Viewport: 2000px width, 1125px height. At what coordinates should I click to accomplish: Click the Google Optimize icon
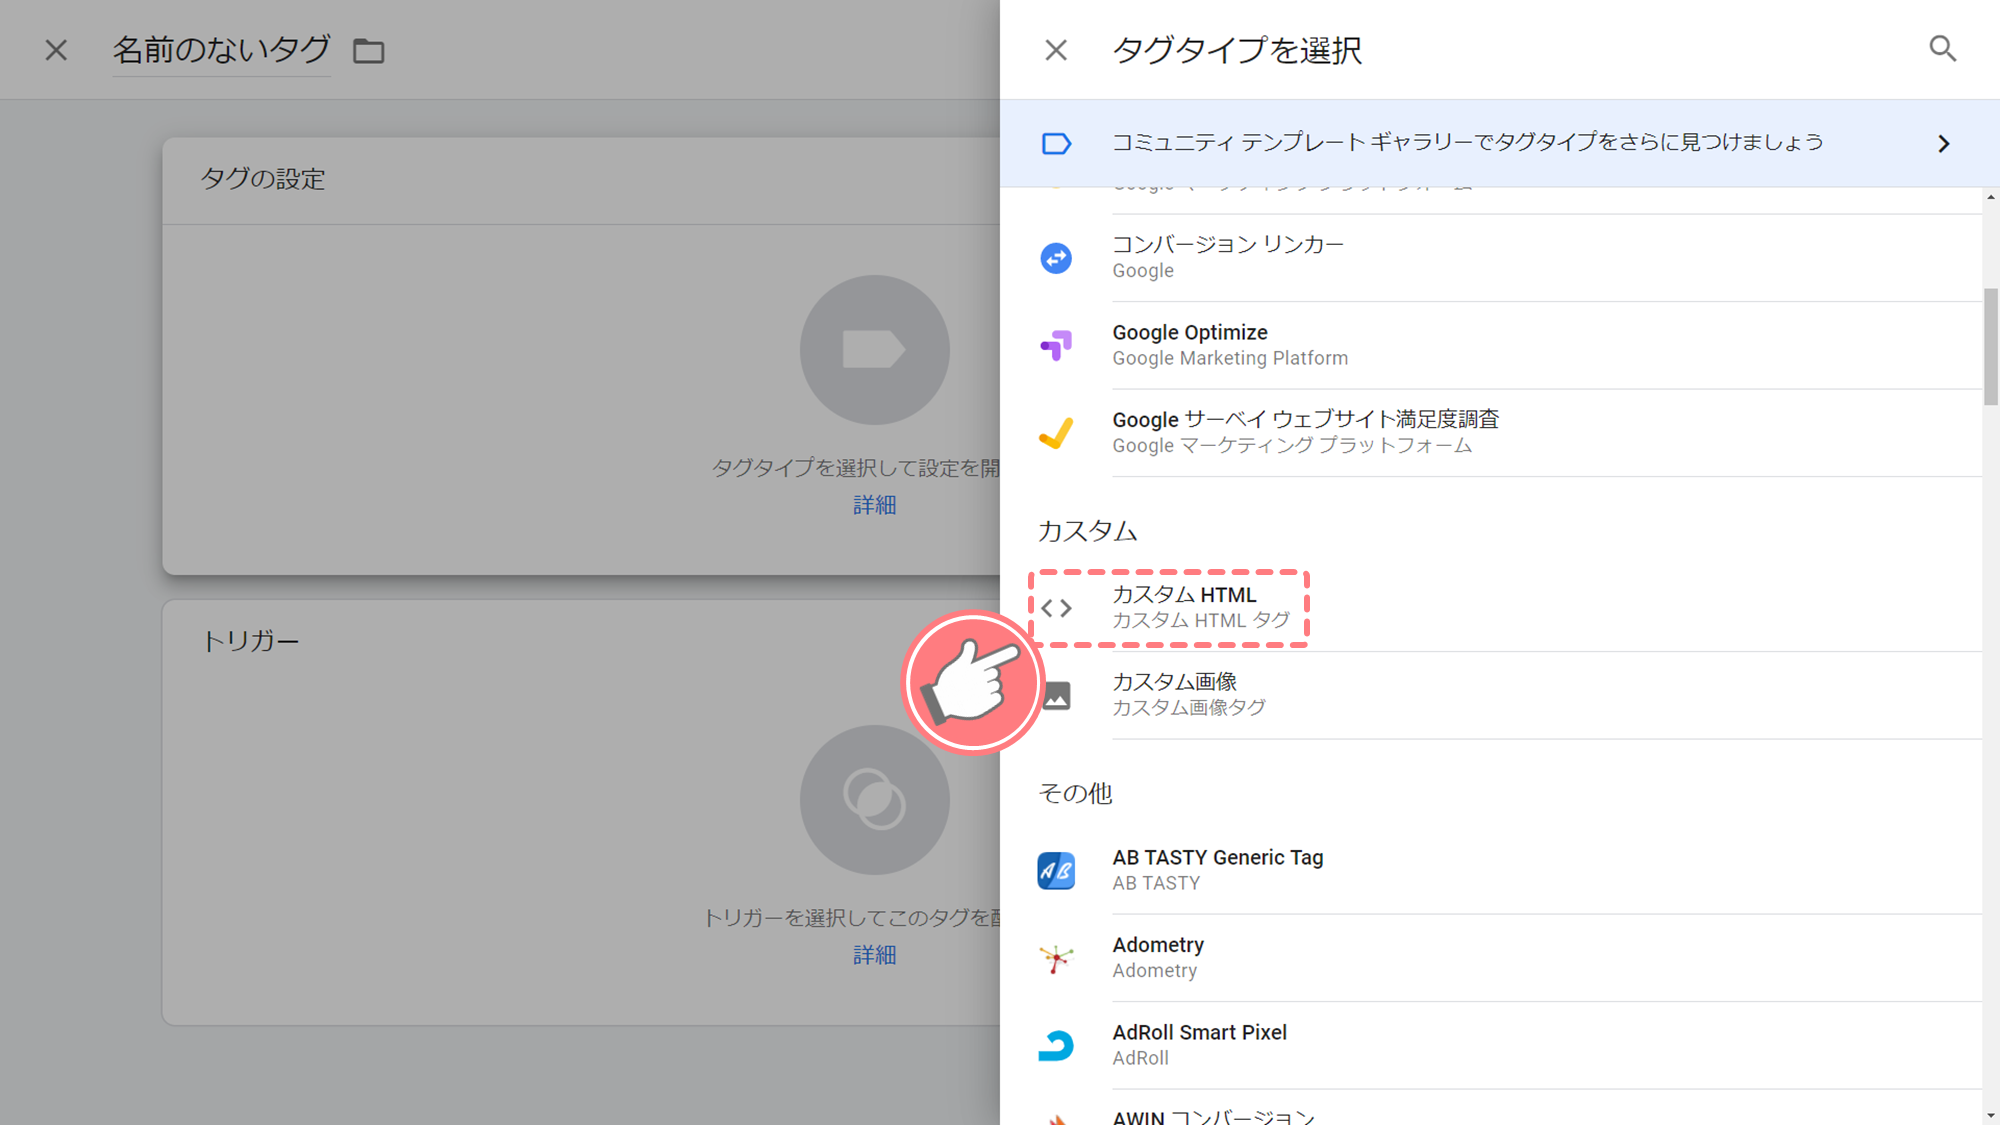coord(1056,345)
